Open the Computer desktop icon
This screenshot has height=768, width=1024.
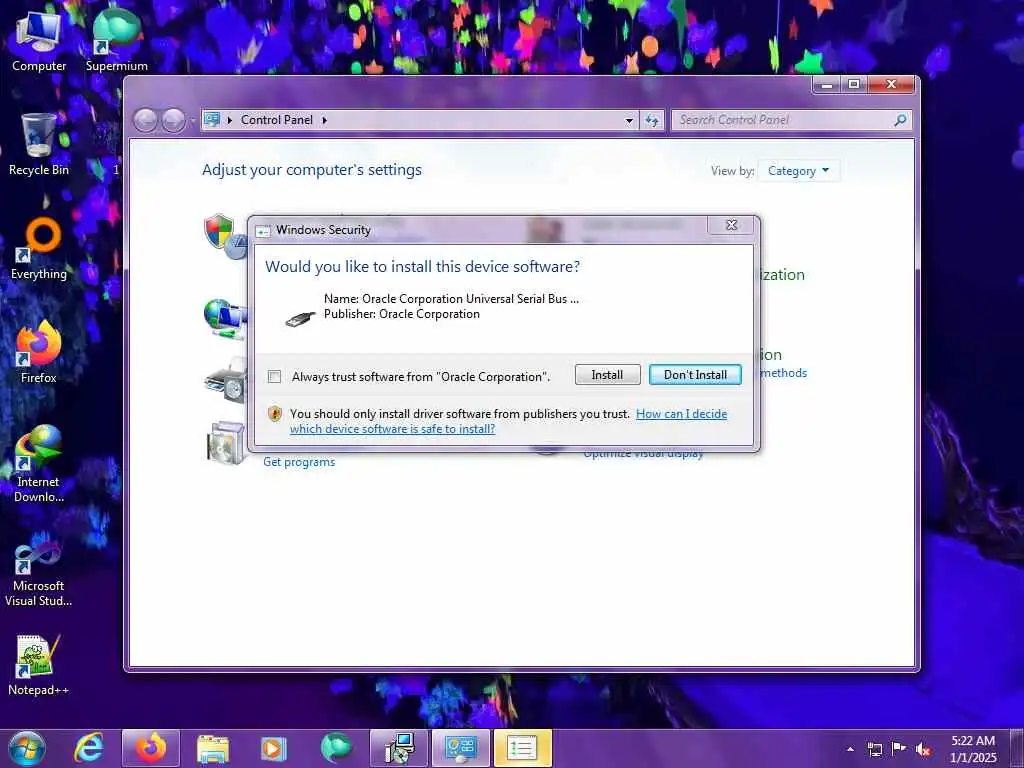click(39, 40)
